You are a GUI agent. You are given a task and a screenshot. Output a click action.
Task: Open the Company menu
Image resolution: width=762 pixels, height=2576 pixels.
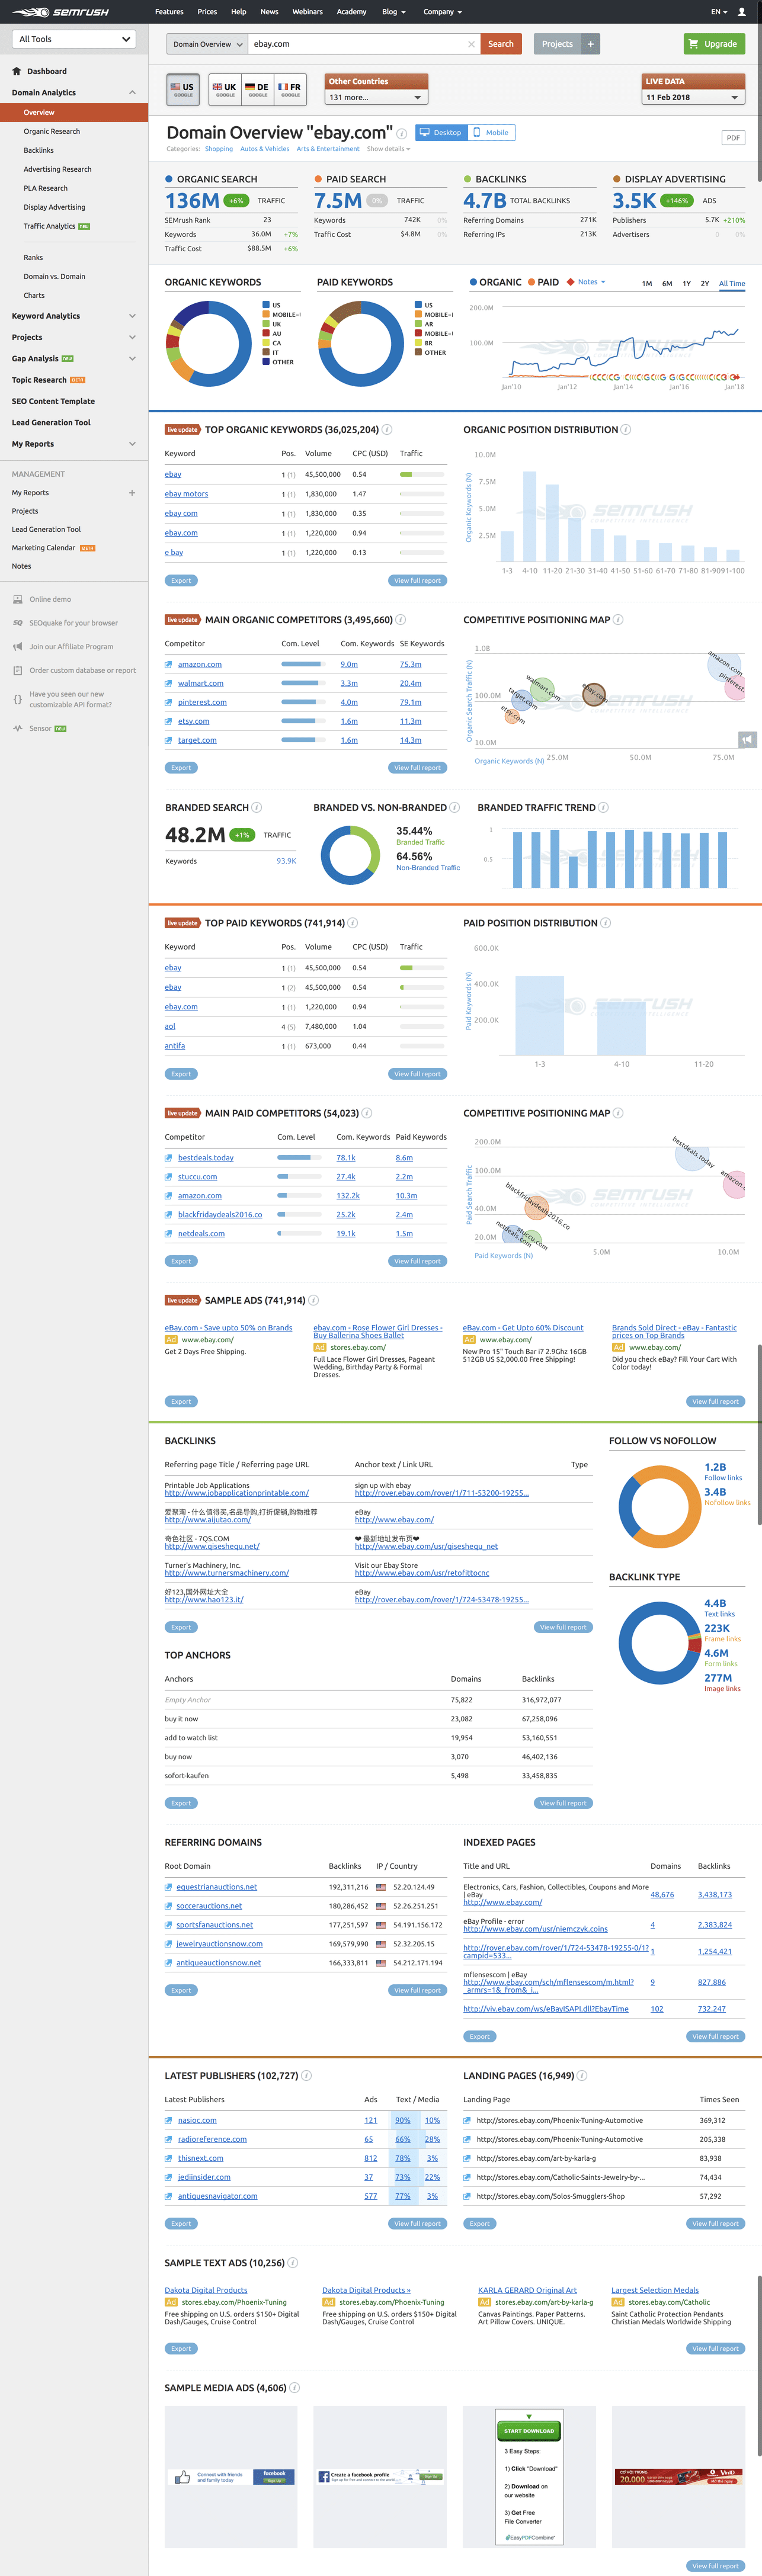pyautogui.click(x=442, y=12)
